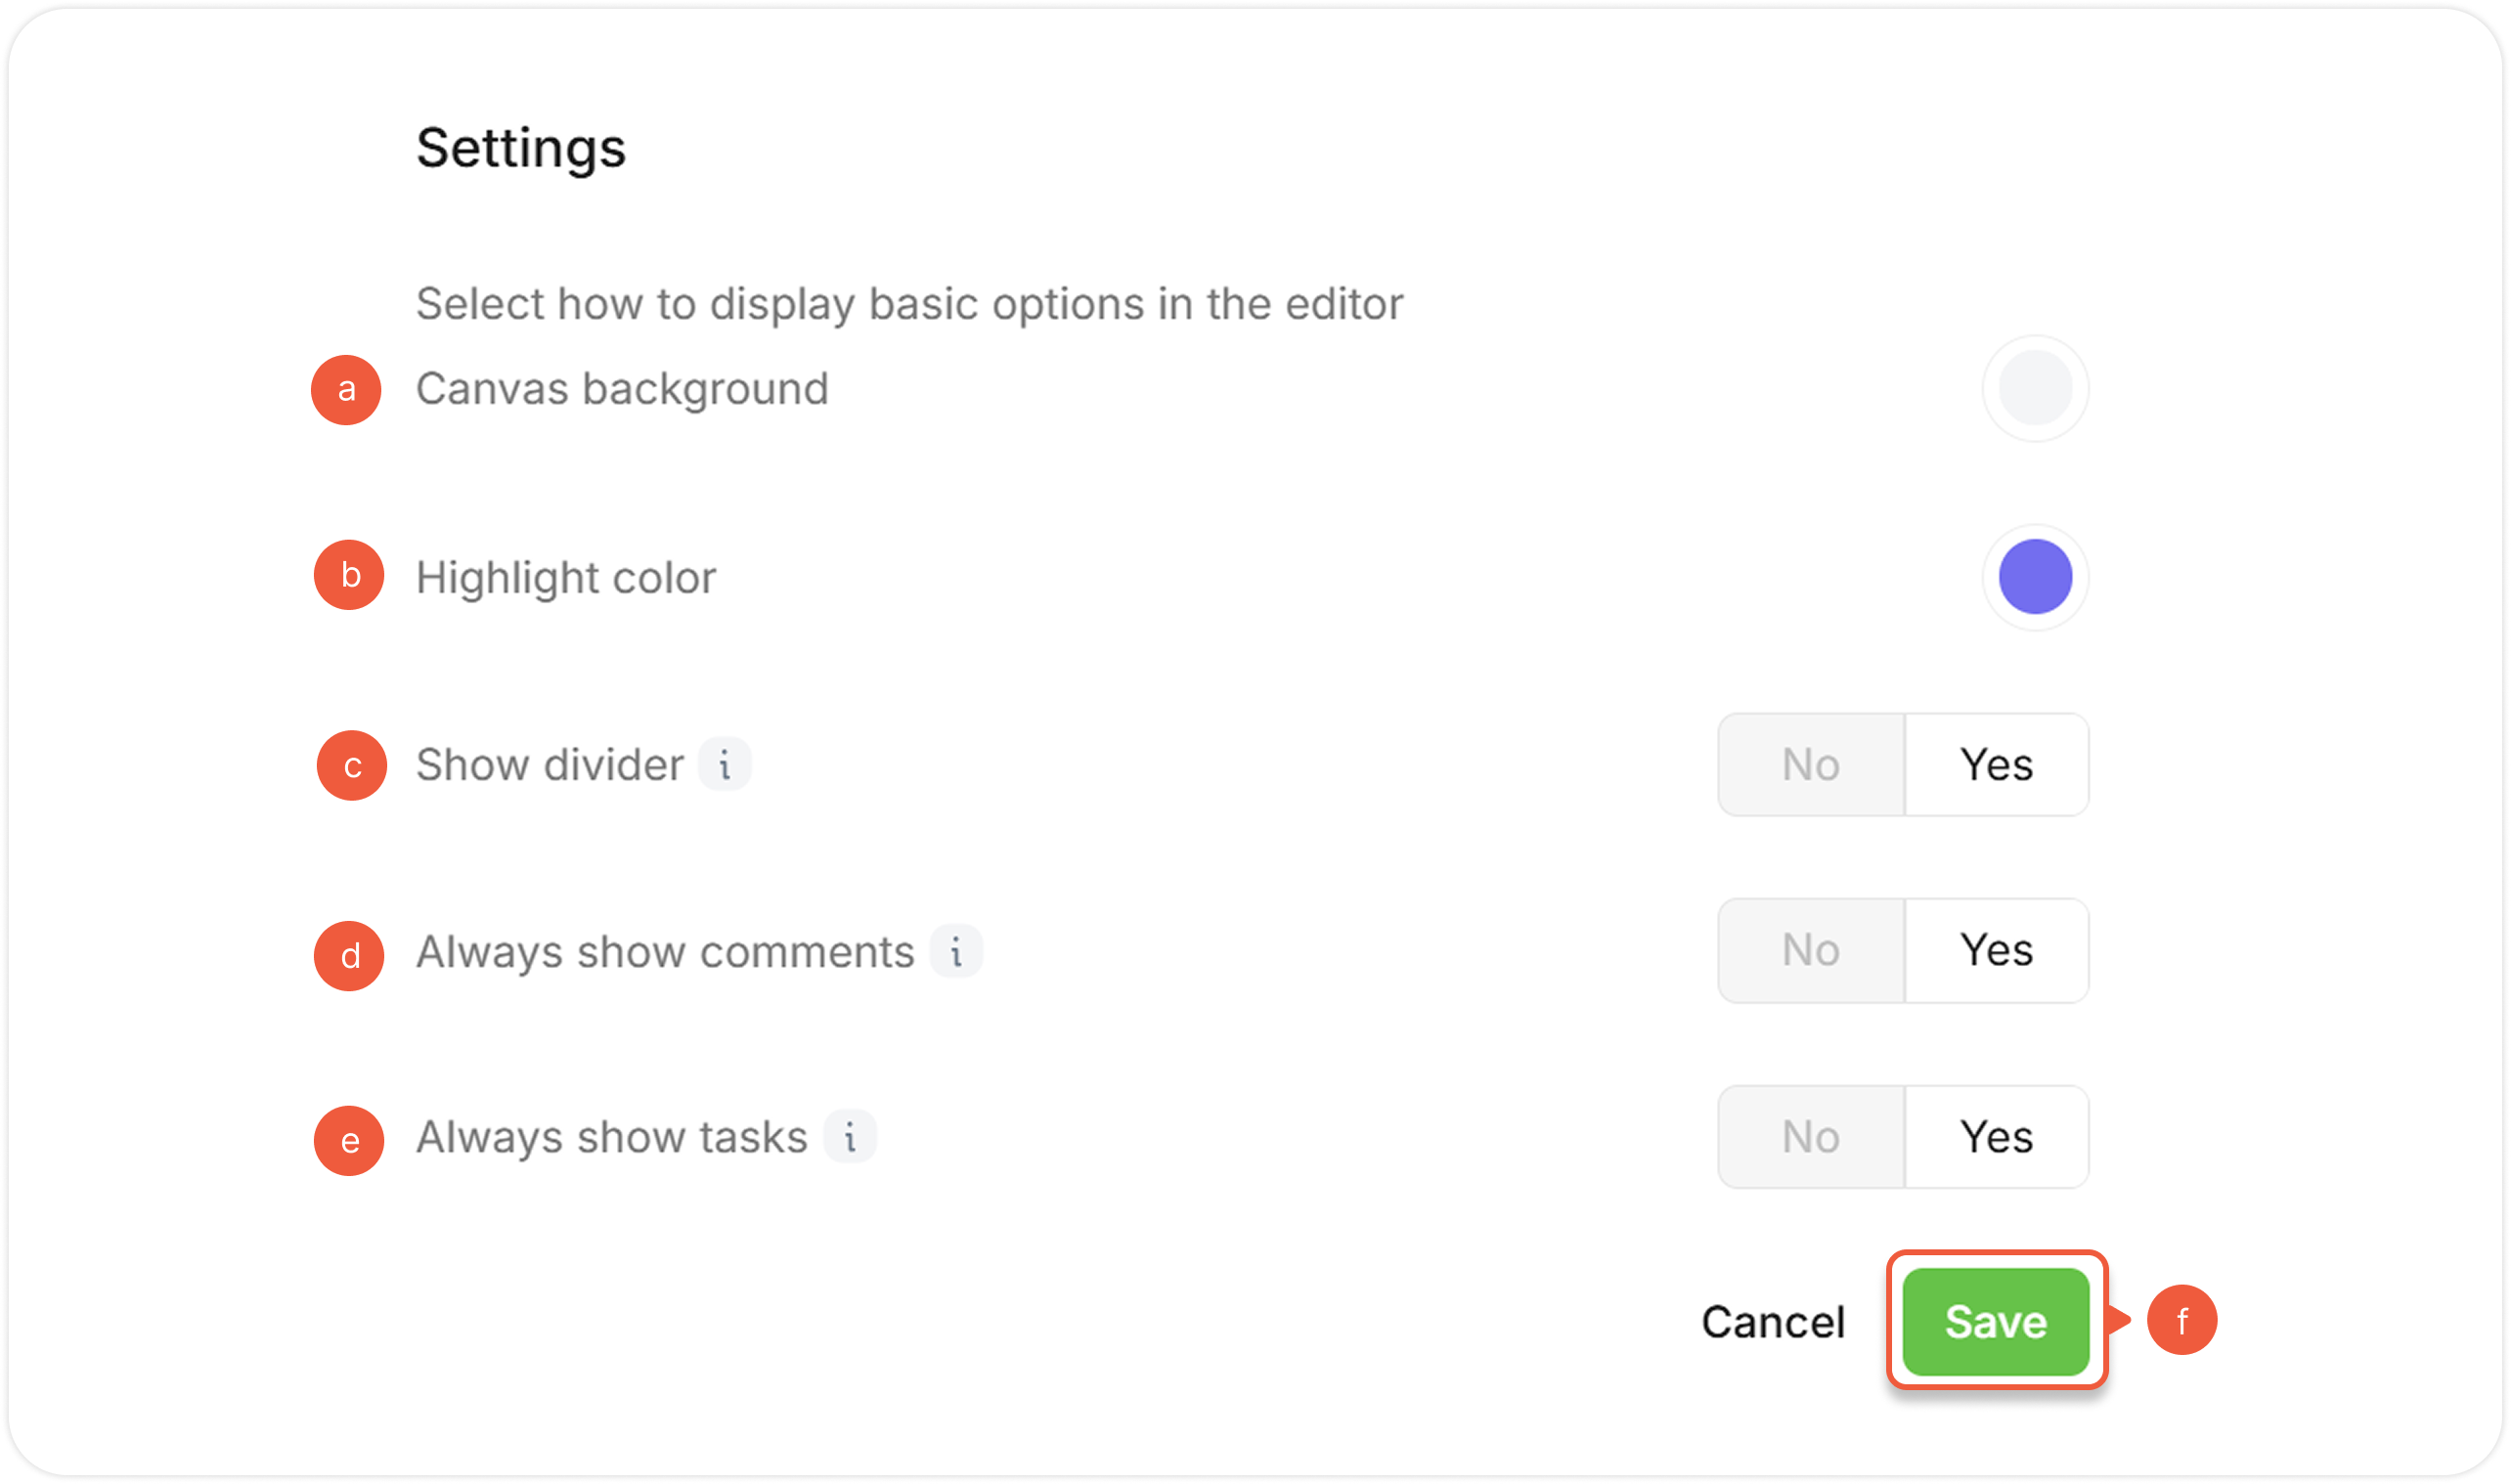This screenshot has width=2511, height=1484.
Task: Click the Settings heading
Action: click(x=521, y=148)
